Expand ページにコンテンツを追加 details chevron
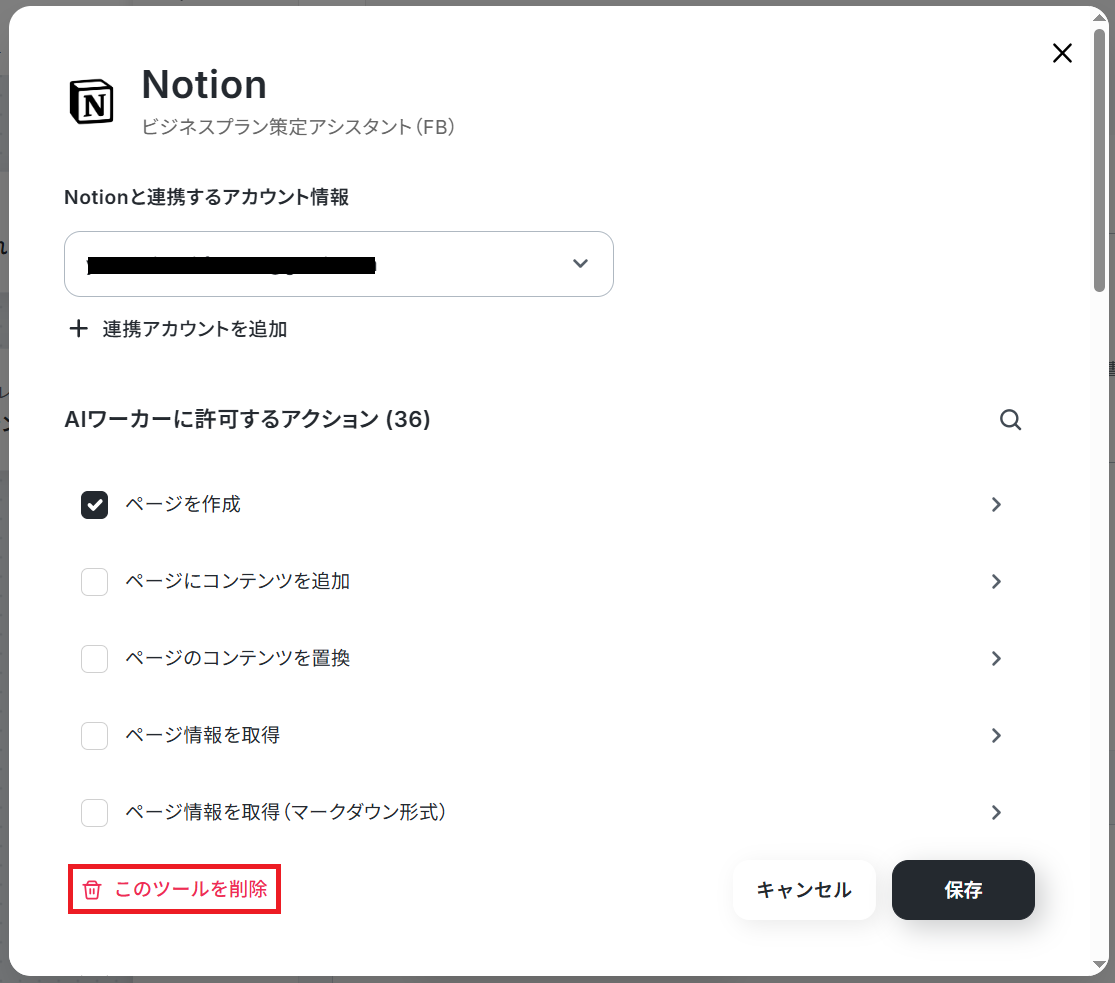The width and height of the screenshot is (1115, 983). pos(996,582)
